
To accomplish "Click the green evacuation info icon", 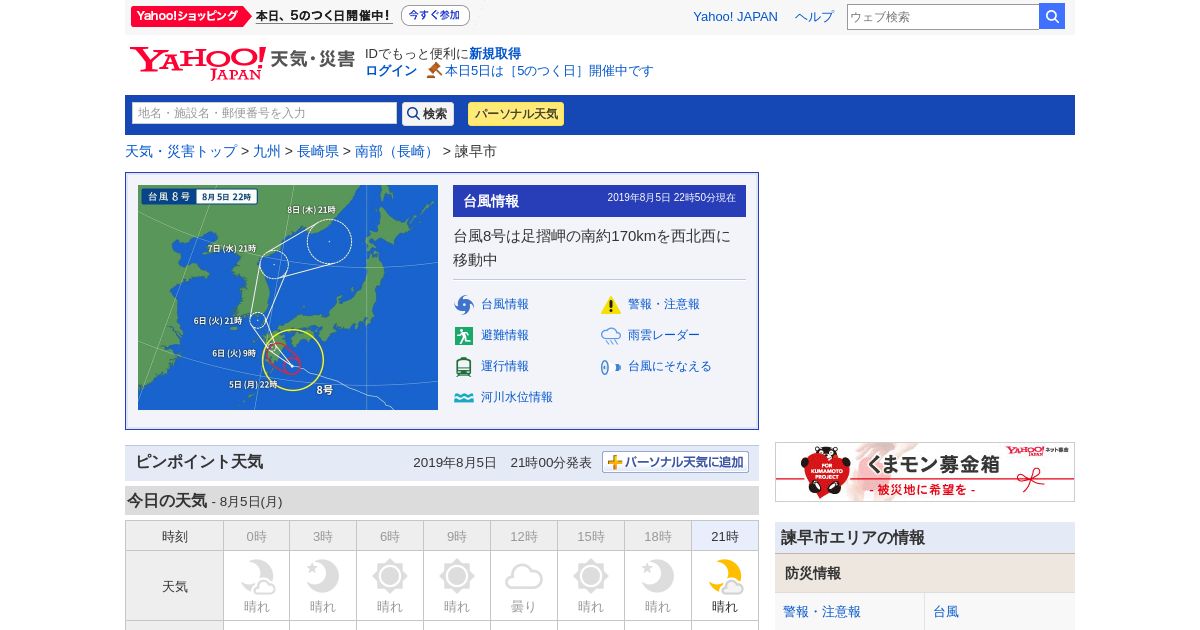I will (x=464, y=336).
